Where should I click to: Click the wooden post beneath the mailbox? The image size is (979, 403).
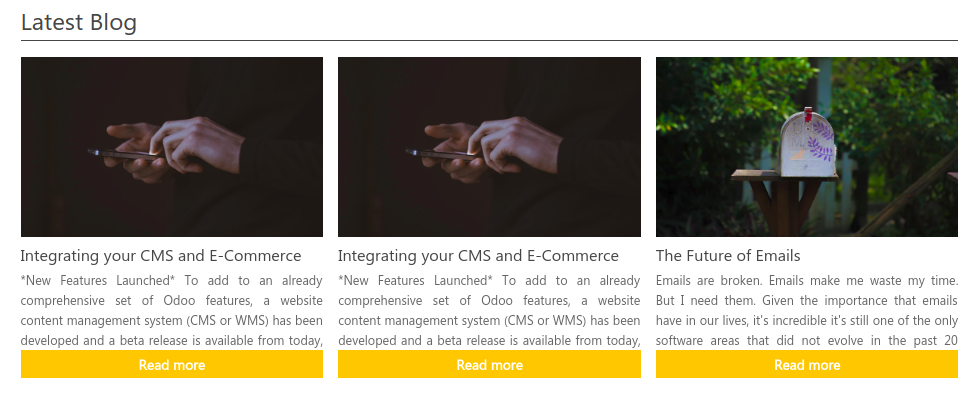point(785,208)
